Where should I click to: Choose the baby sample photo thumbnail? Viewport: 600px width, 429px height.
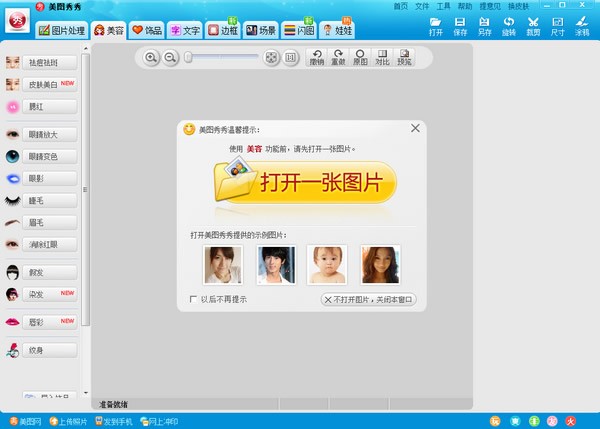click(326, 265)
